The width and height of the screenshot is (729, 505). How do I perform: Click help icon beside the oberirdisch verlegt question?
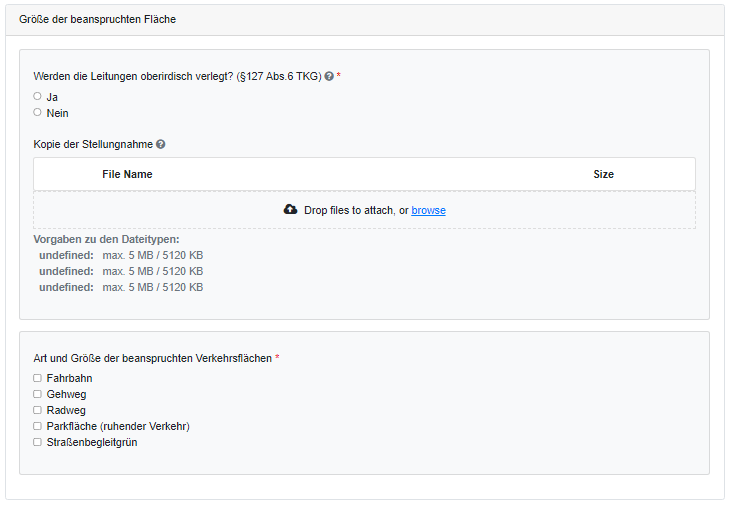click(x=329, y=76)
